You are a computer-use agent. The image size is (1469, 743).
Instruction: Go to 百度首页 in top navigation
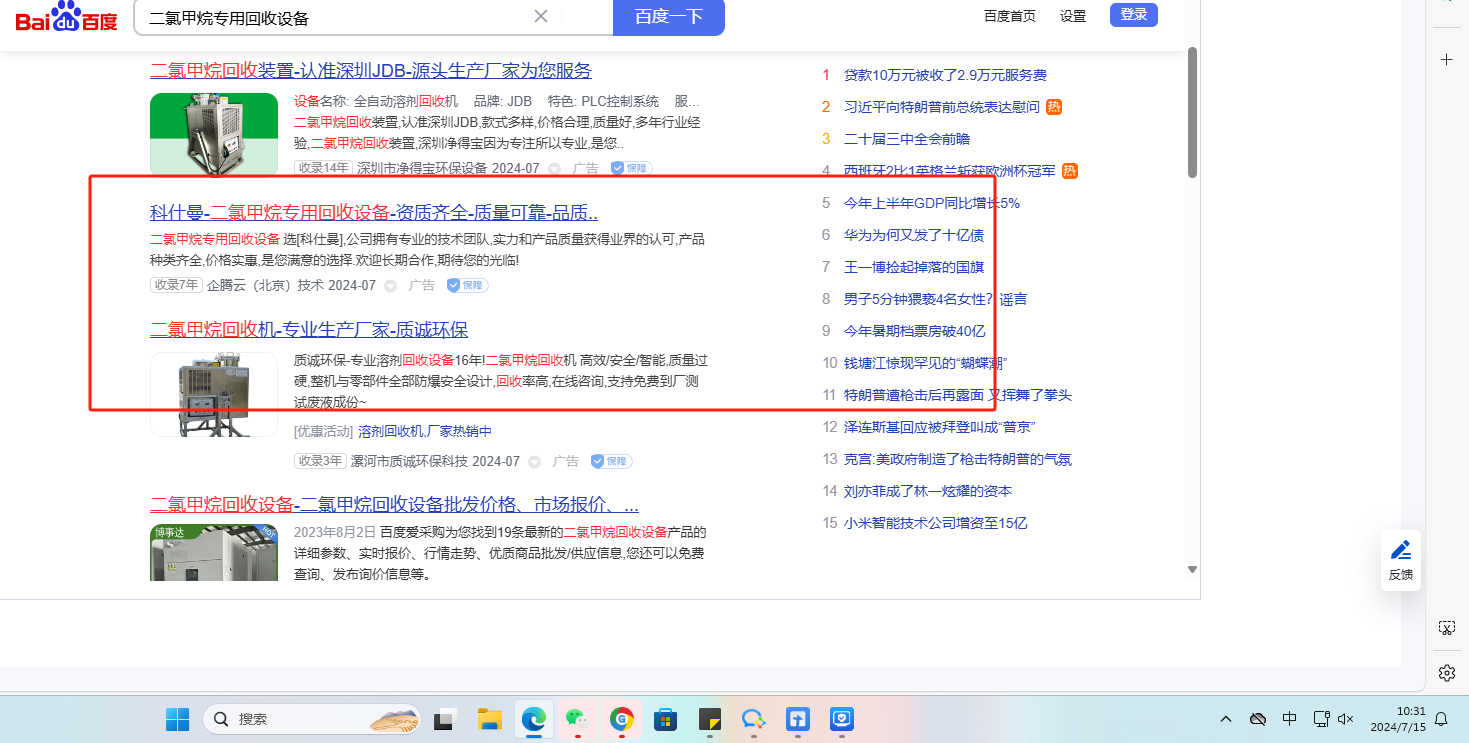pyautogui.click(x=1009, y=16)
